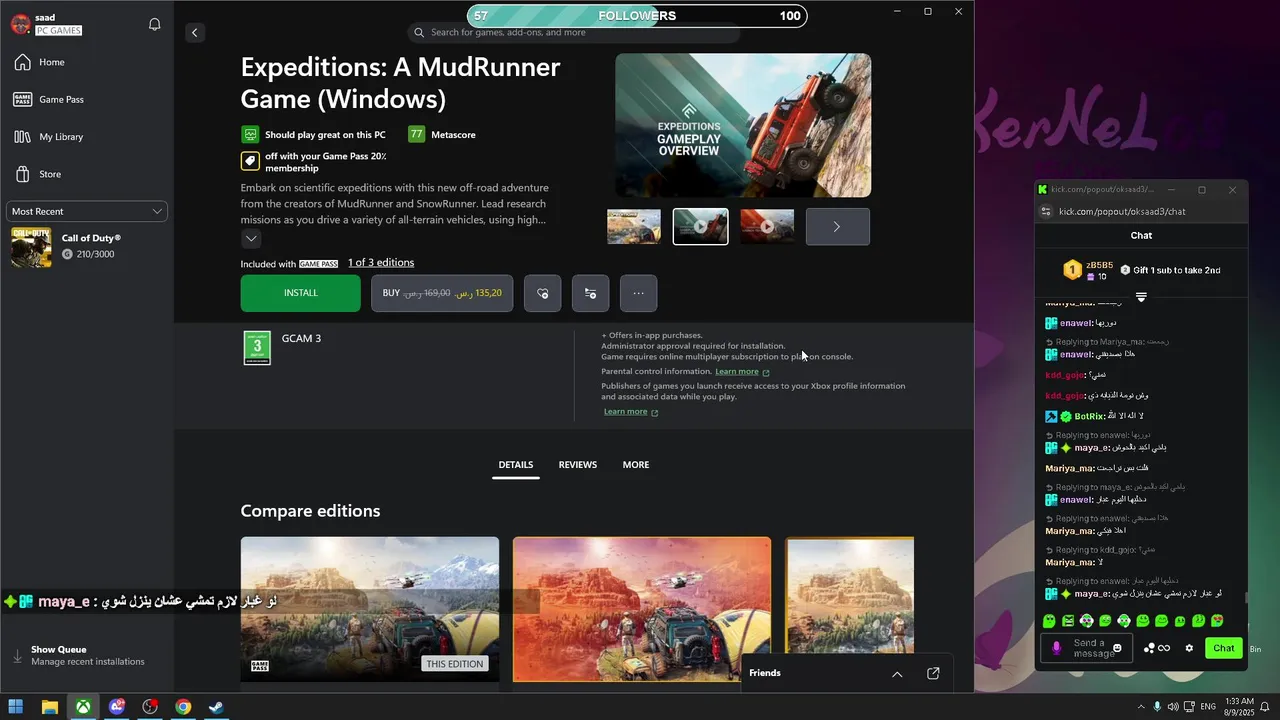Click the GCAM 3 rating badge
Viewport: 1280px width, 720px height.
point(257,348)
